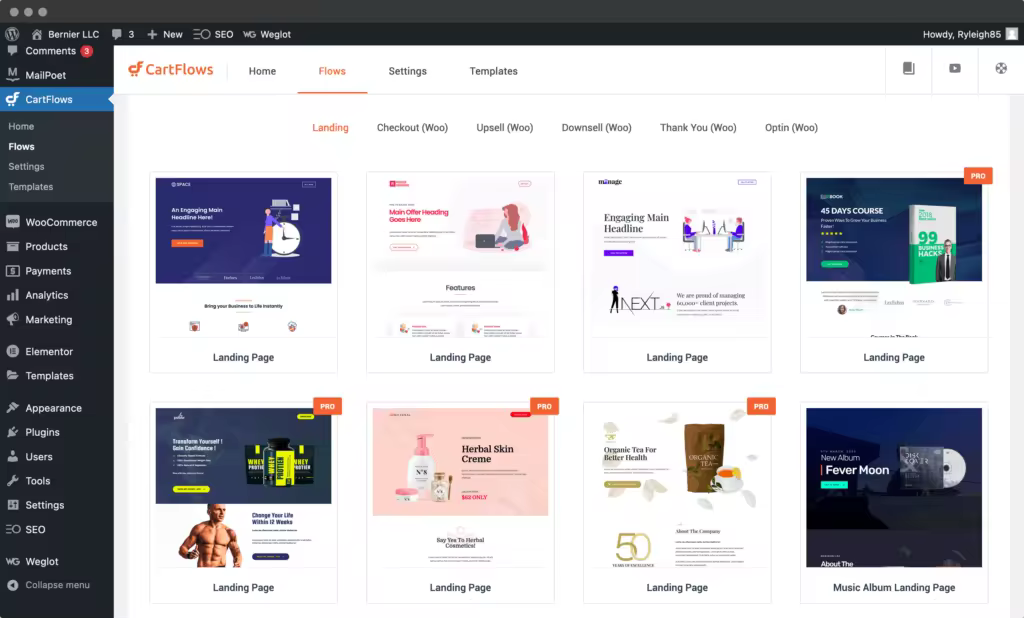The height and width of the screenshot is (618, 1024).
Task: Open the CartFlows support lifebuoy icon
Action: 1000,68
